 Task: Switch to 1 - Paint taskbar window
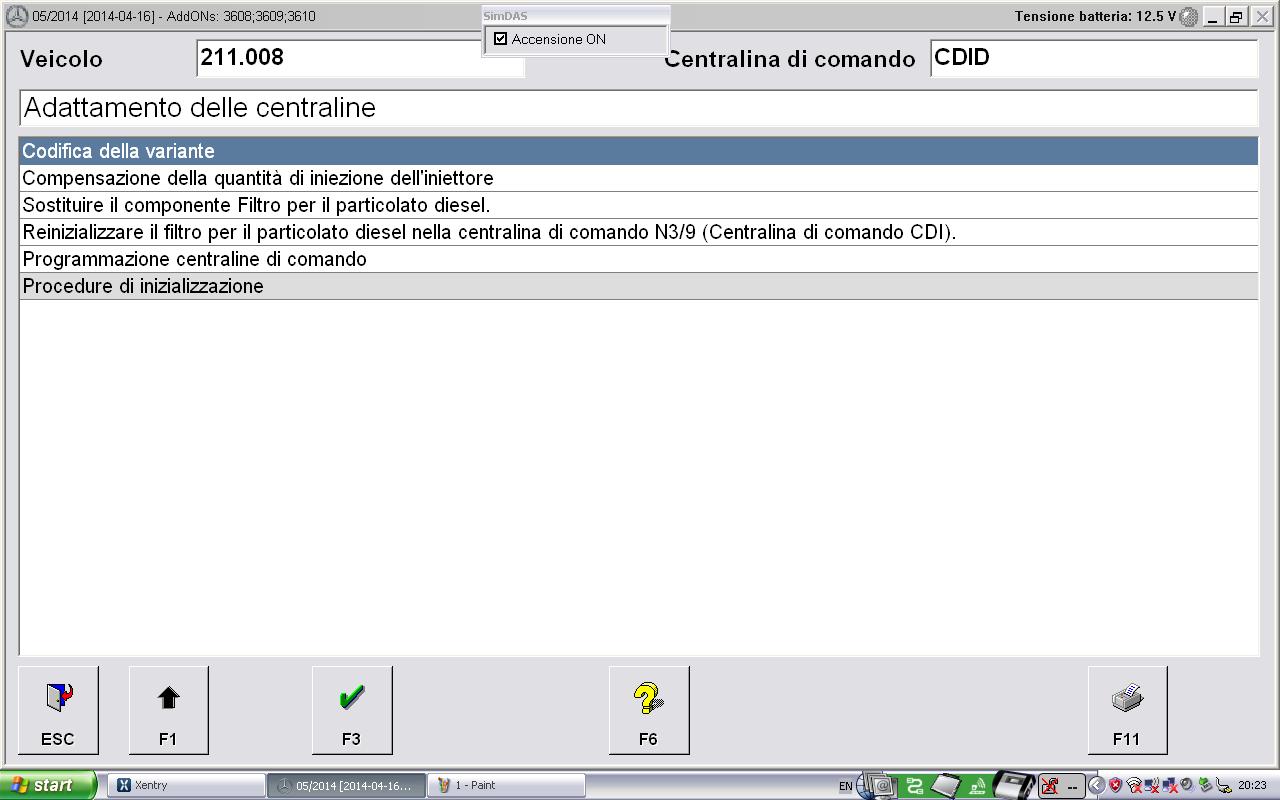tap(505, 786)
